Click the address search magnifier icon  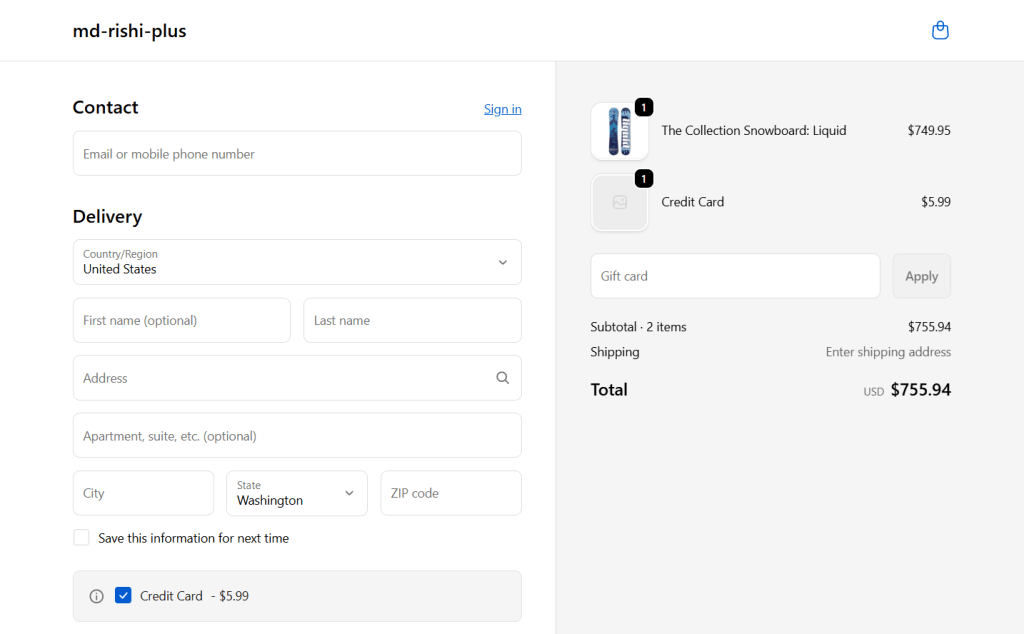coord(503,377)
